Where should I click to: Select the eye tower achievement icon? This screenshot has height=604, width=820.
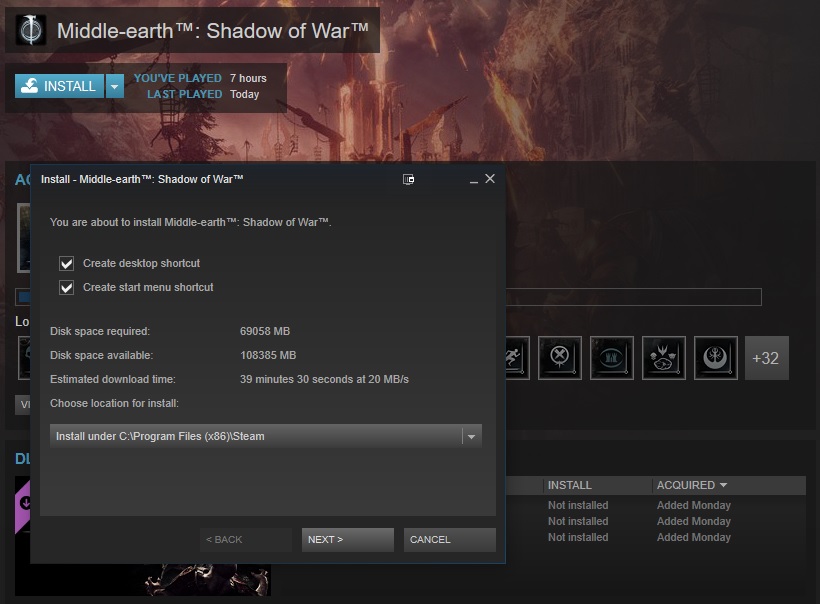pos(611,358)
